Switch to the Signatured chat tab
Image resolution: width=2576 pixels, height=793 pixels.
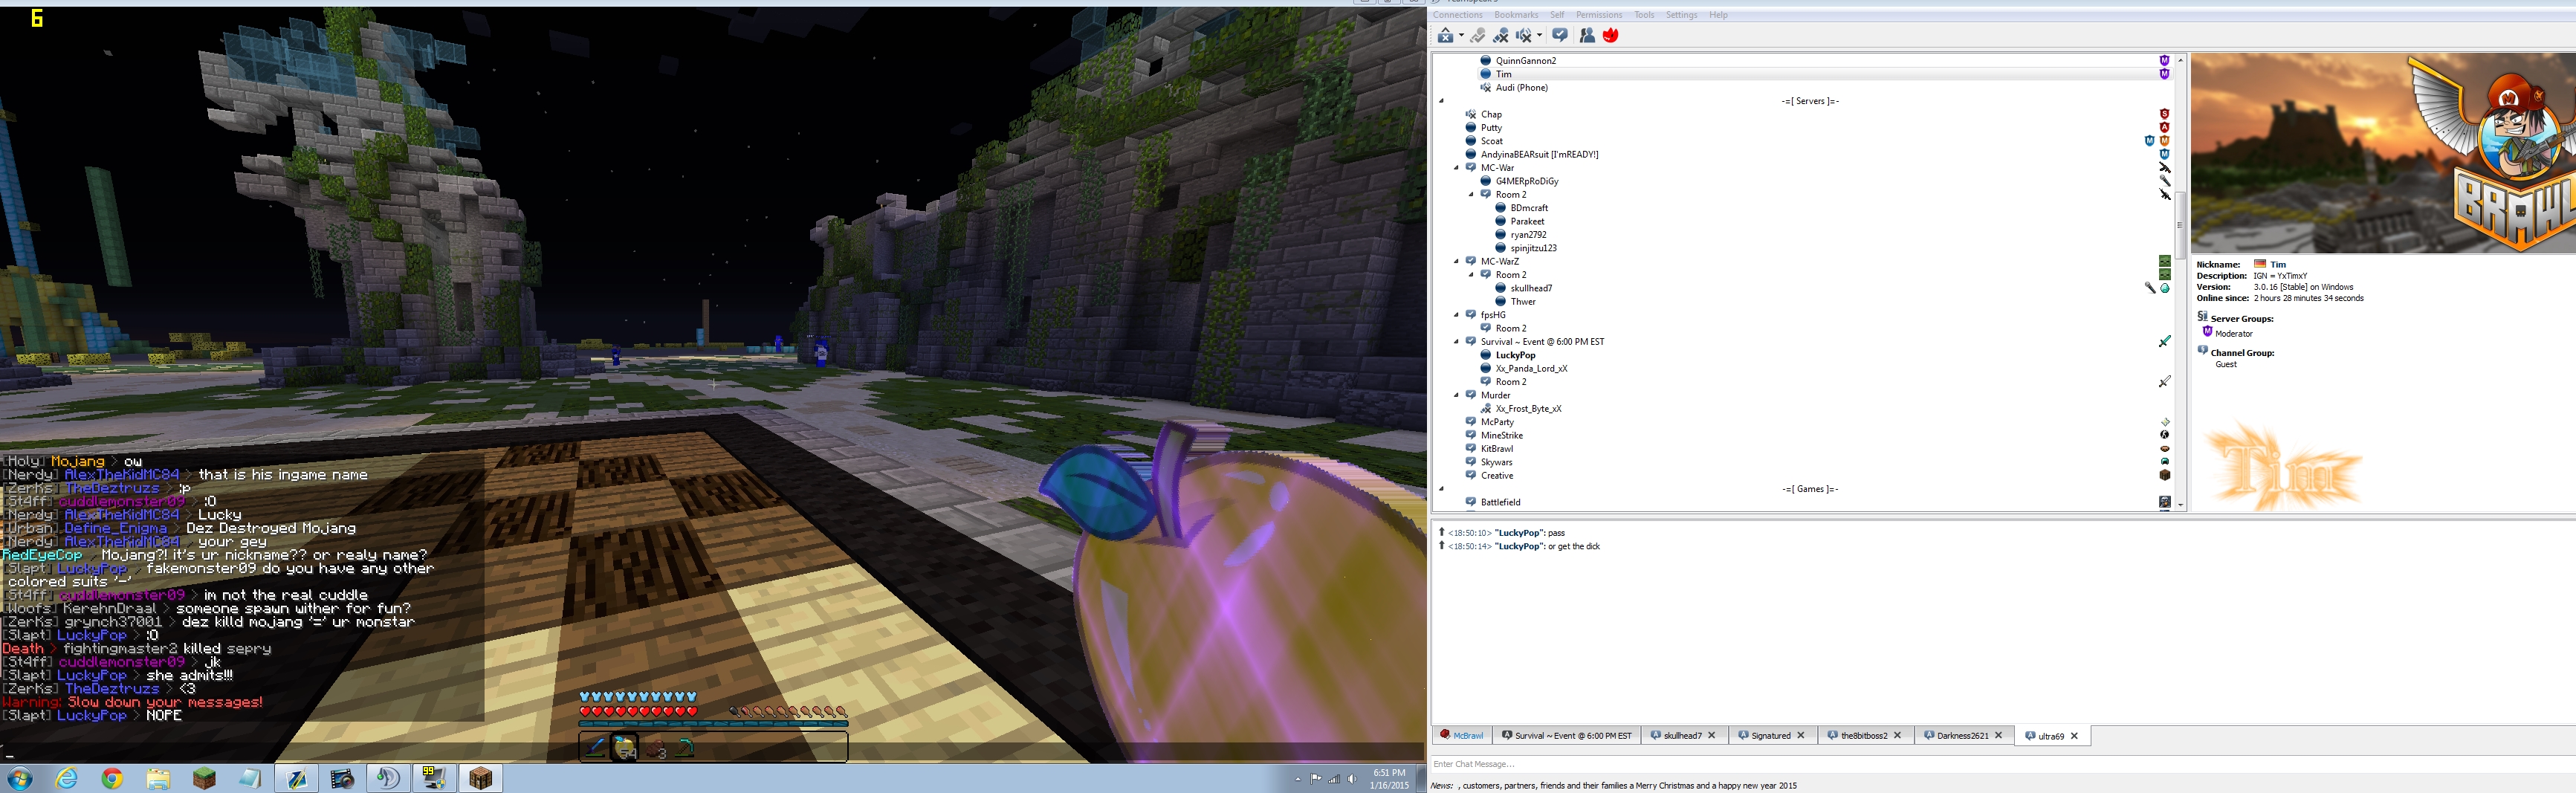(1772, 736)
